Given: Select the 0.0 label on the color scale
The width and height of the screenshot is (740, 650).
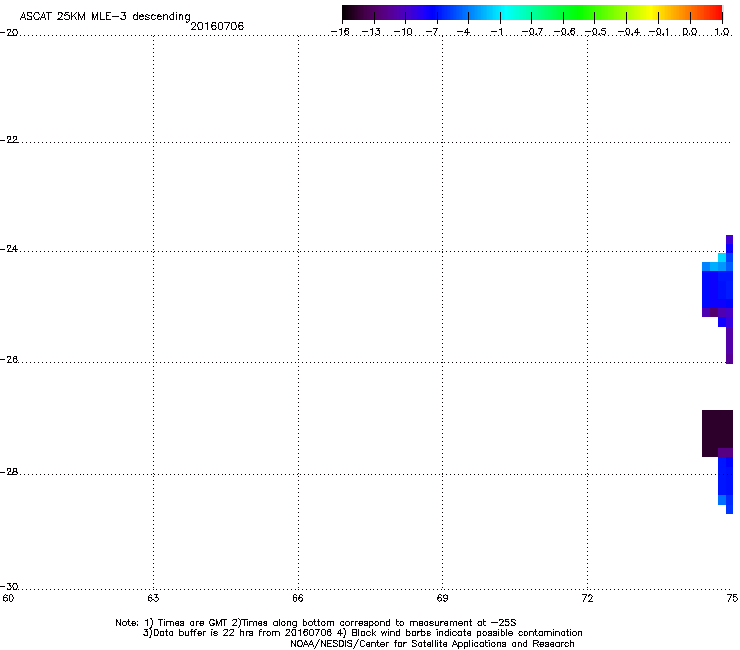Looking at the screenshot, I should [690, 32].
